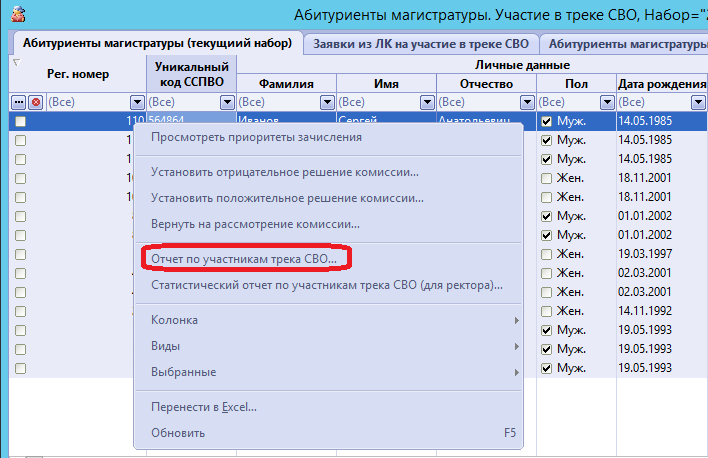Open Статистический отчет по участникам трека СВО (для ректора)
Viewport: 708px width, 458px height.
click(328, 285)
